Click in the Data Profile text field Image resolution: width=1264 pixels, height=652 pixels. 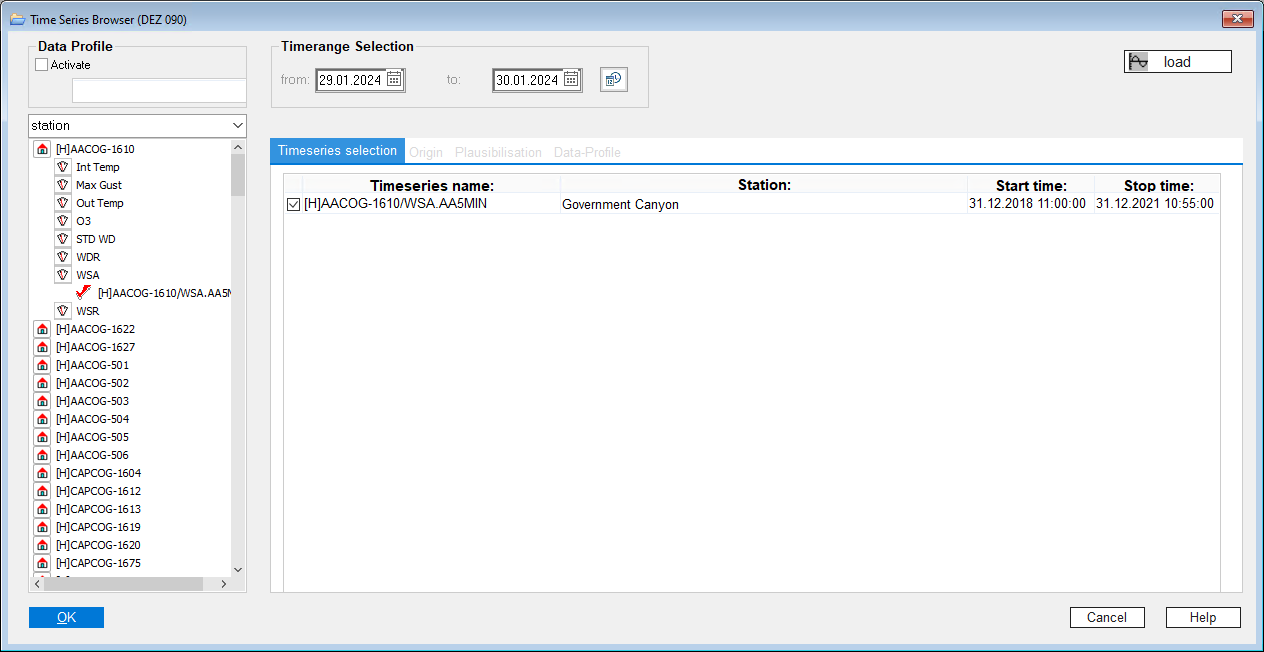point(158,91)
